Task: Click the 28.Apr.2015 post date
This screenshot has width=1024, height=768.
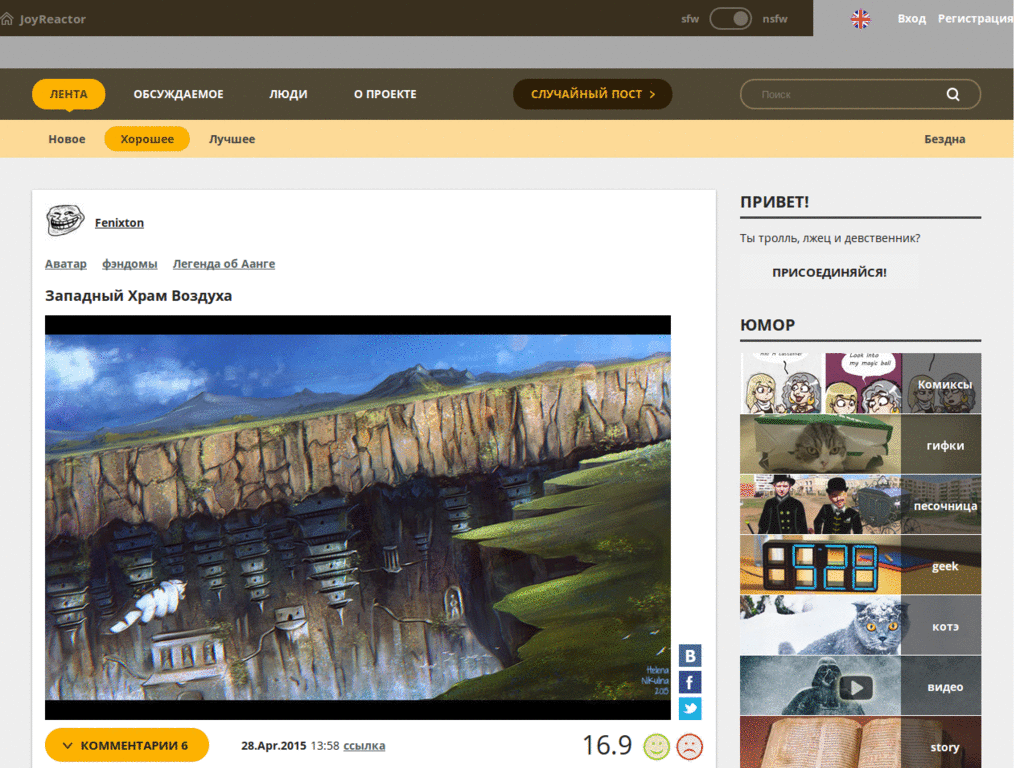Action: tap(274, 745)
